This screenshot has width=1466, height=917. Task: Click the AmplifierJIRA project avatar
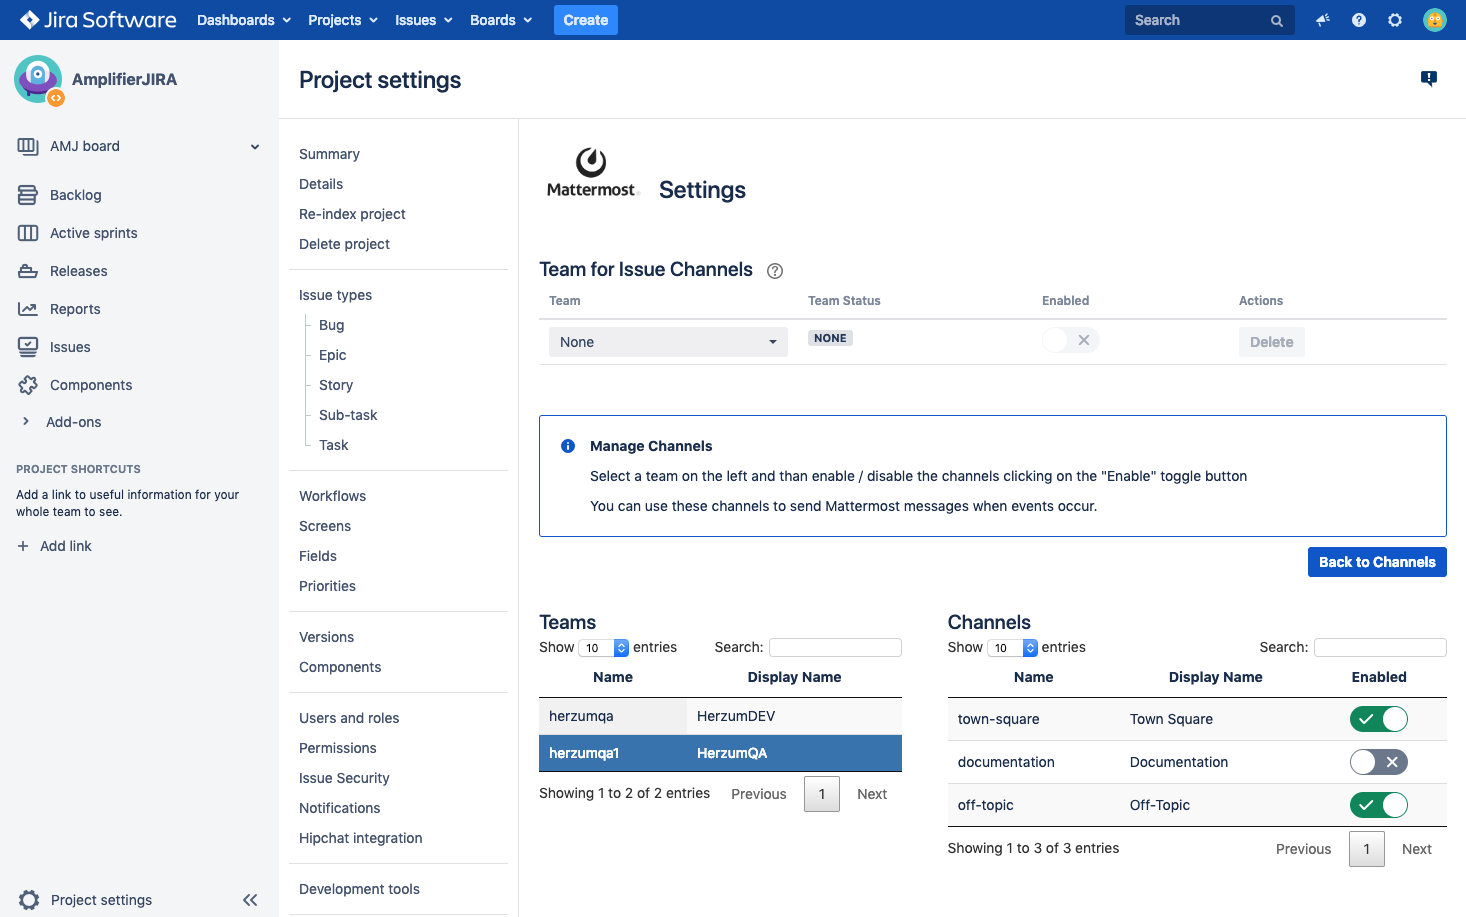coord(38,79)
